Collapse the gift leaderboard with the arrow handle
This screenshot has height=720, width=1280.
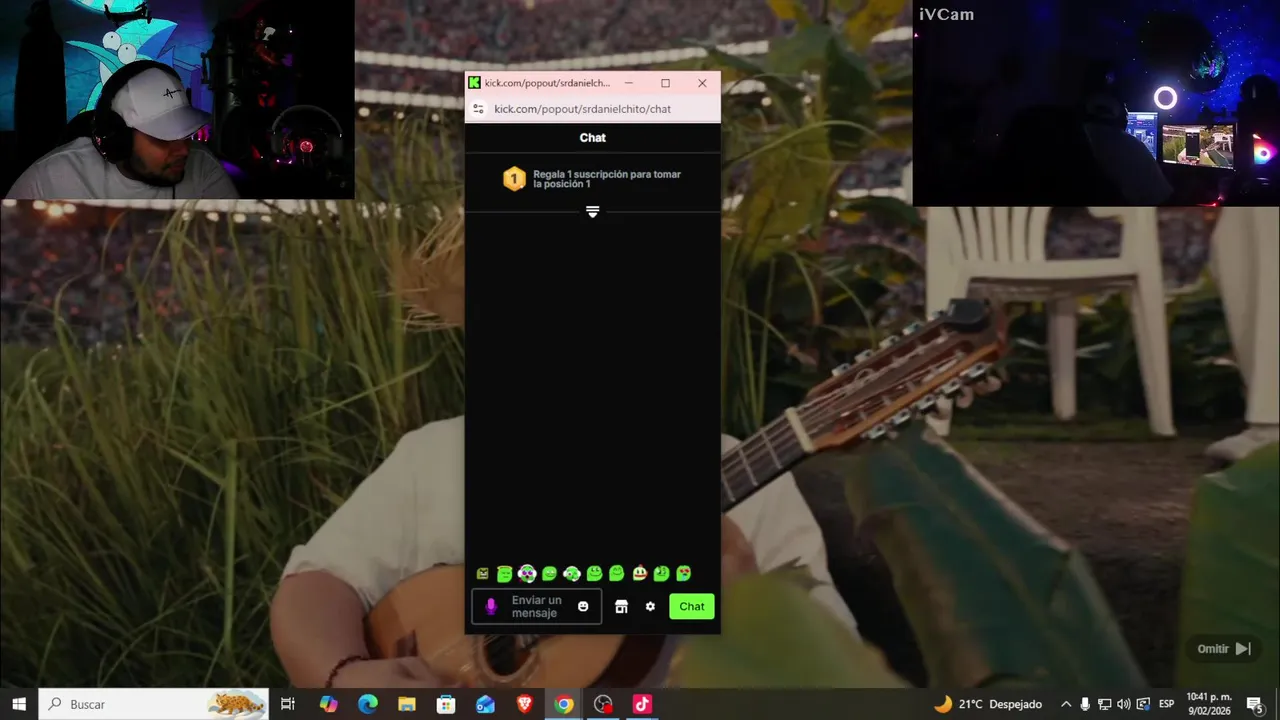[x=592, y=212]
